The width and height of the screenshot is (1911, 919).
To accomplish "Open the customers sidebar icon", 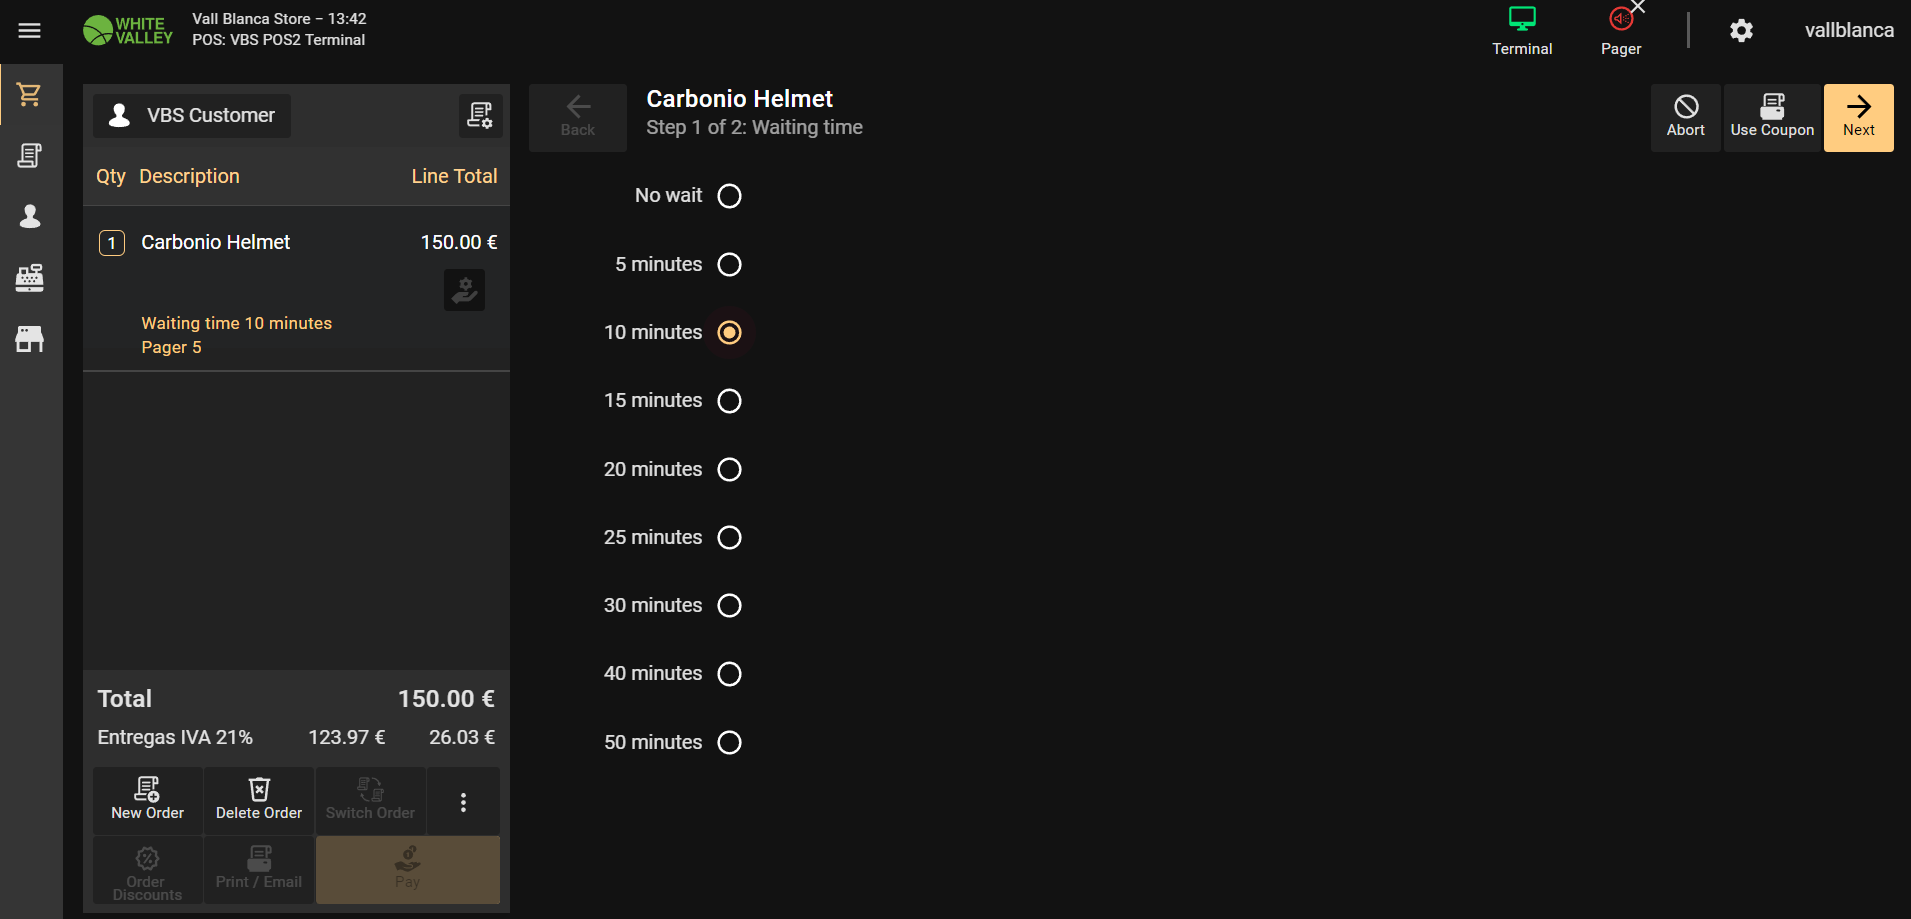I will [x=30, y=217].
